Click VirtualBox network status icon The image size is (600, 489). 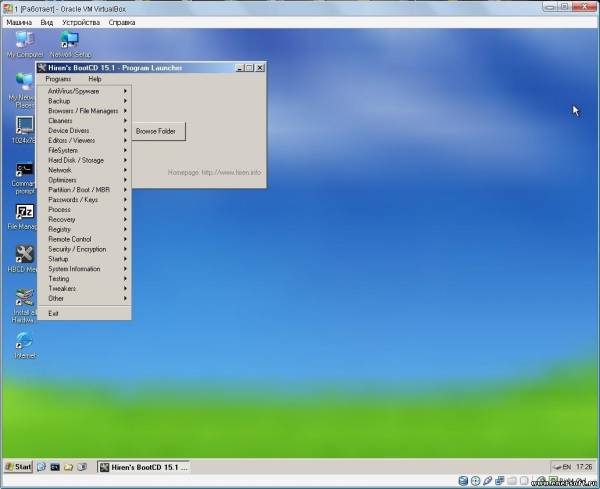coord(500,481)
